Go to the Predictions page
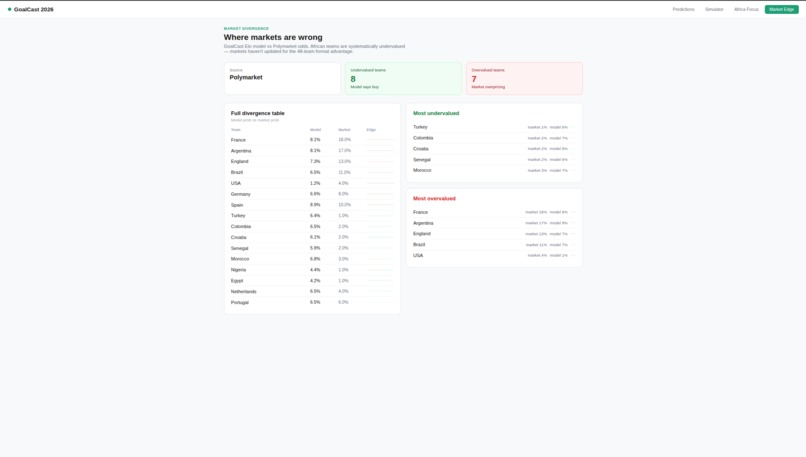 point(683,9)
